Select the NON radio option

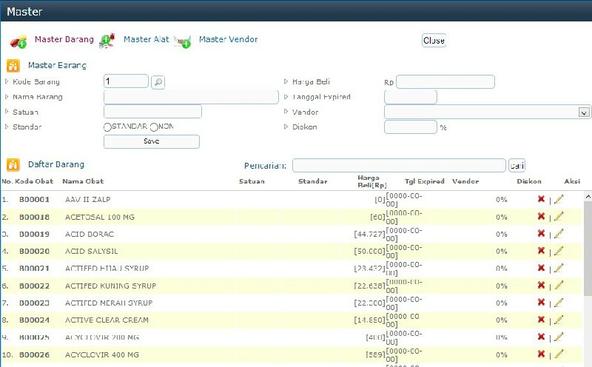154,127
